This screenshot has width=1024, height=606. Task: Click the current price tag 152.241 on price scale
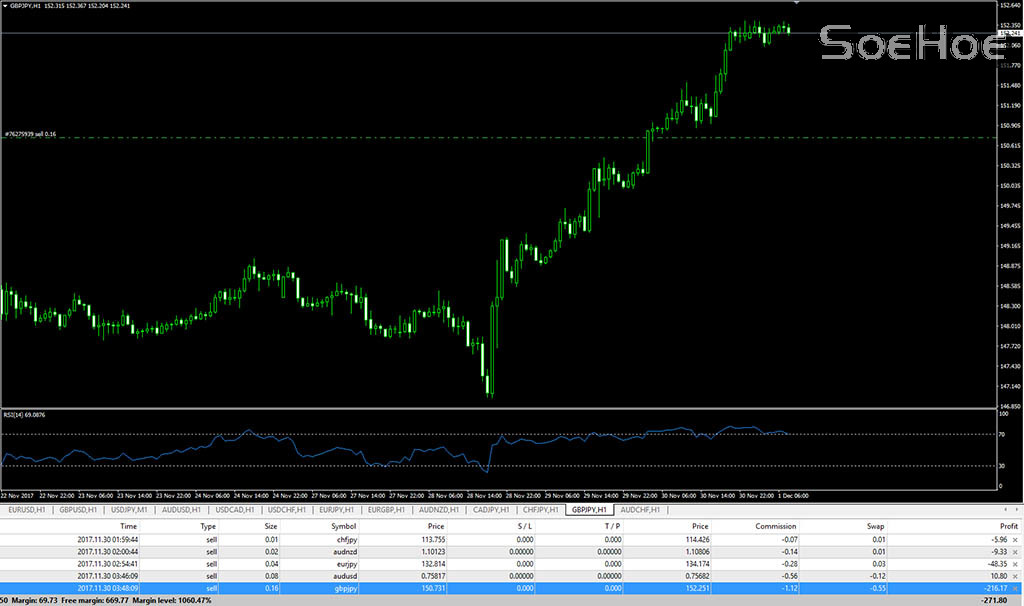click(1010, 33)
